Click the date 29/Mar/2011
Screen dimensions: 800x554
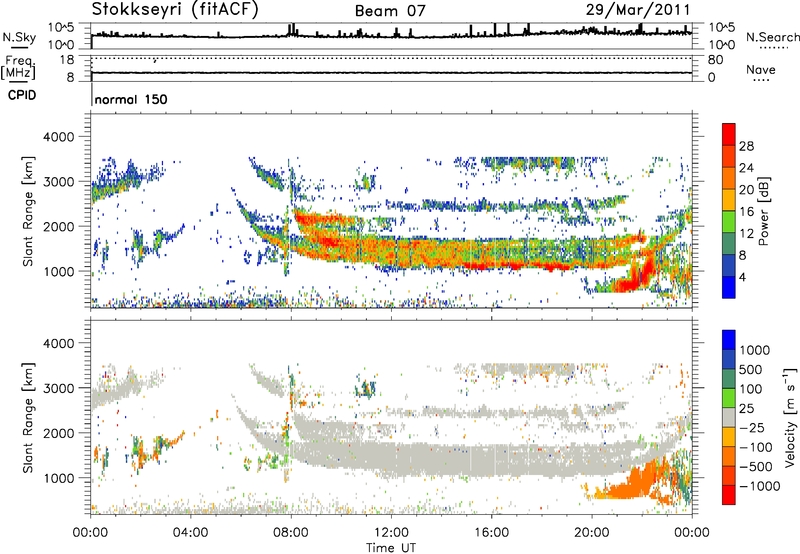[638, 9]
